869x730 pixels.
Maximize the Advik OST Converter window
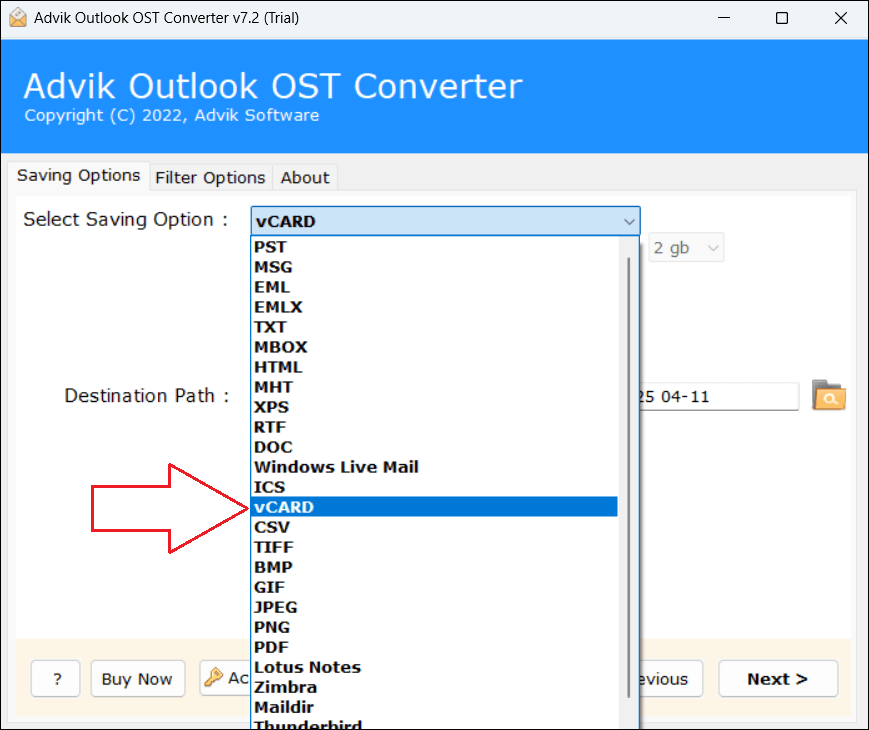click(x=781, y=18)
